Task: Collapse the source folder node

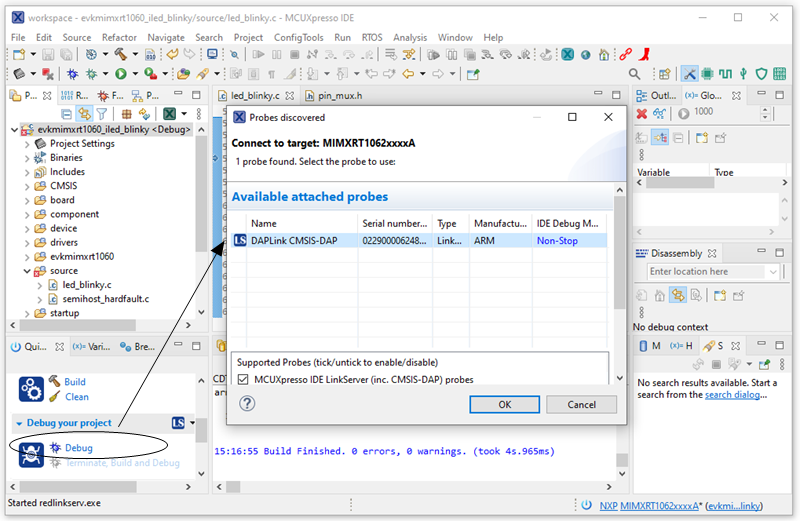Action: 27,271
